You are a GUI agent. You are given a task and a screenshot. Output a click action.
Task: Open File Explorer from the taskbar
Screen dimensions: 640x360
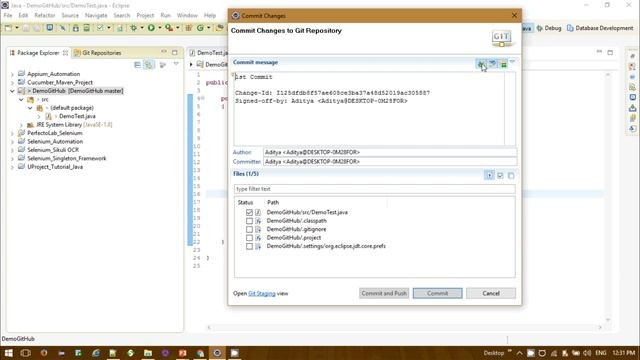[x=148, y=353]
